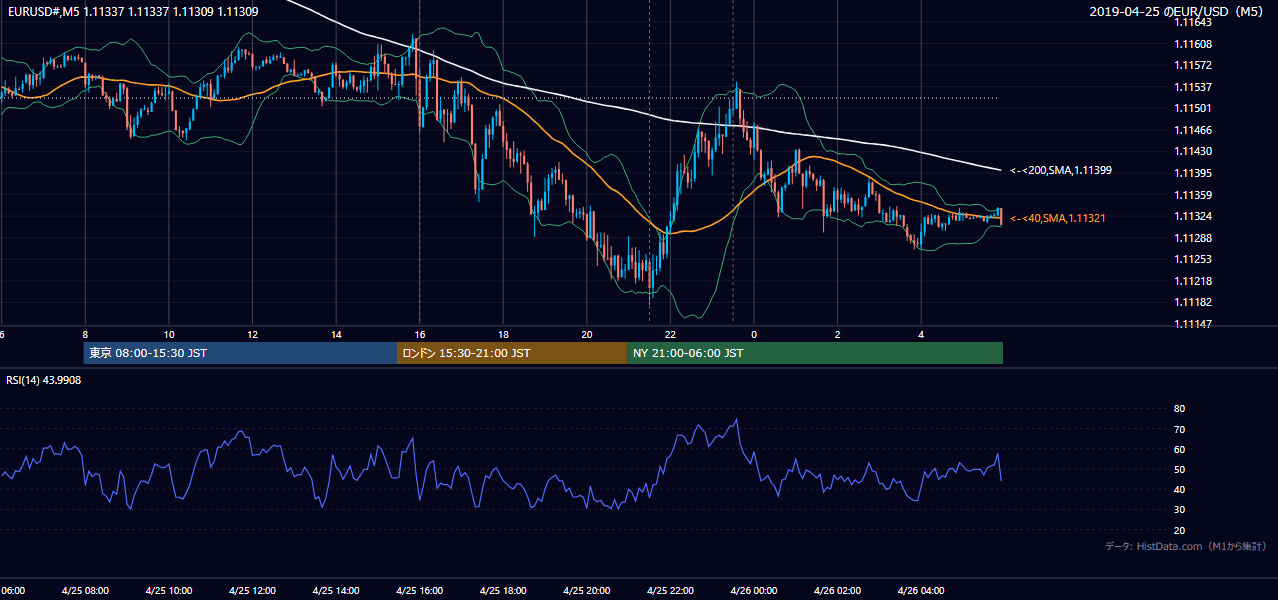Click bottom date label 4/25 12:00
The width and height of the screenshot is (1278, 600).
(251, 591)
